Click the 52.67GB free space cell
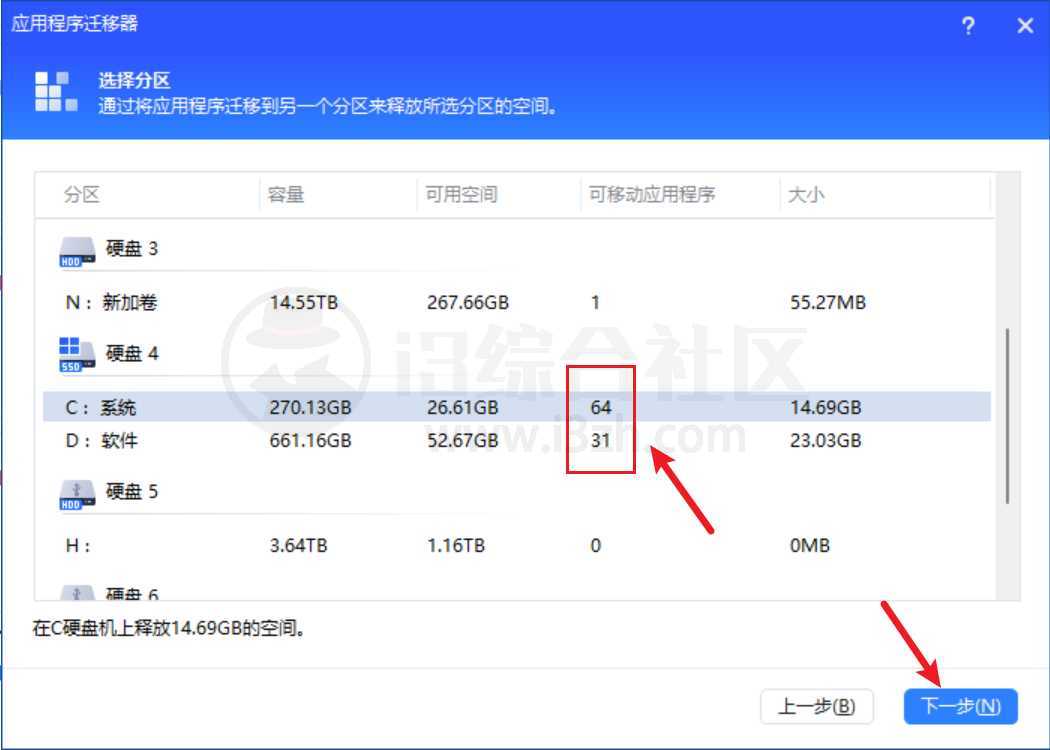The width and height of the screenshot is (1050, 750). [x=463, y=441]
